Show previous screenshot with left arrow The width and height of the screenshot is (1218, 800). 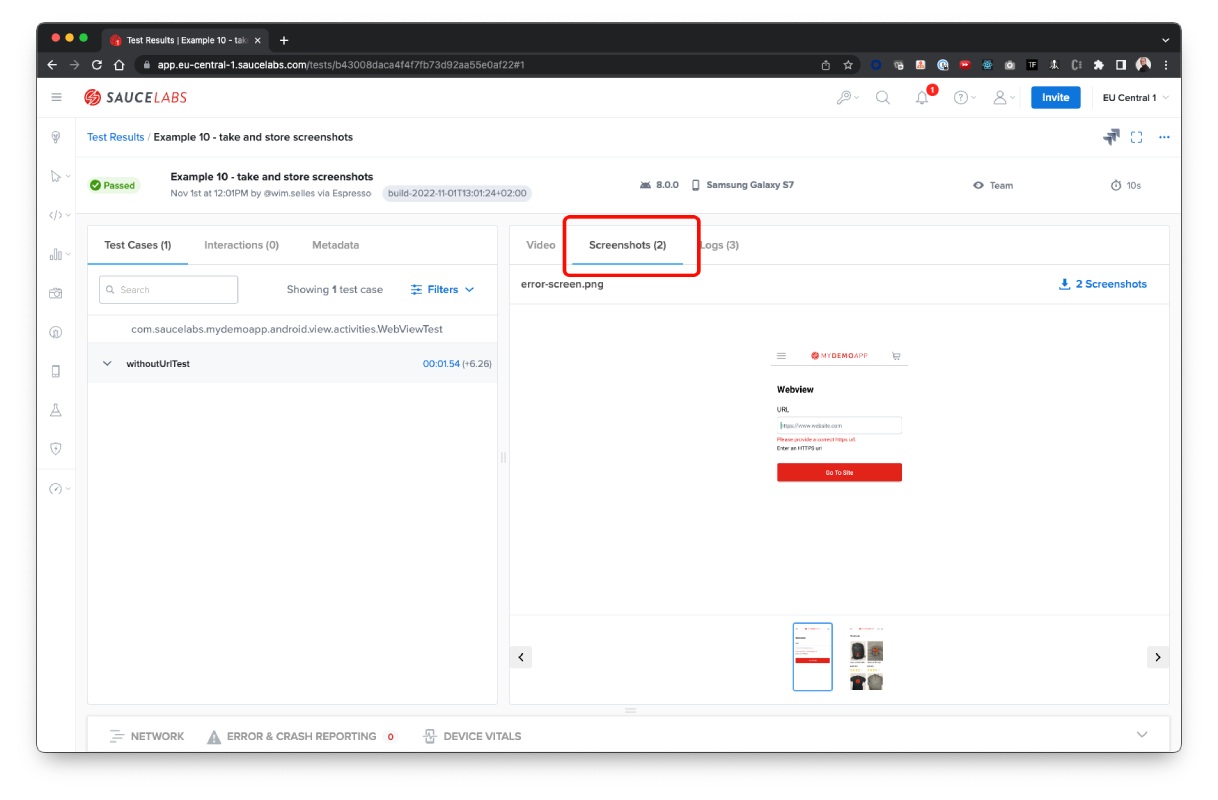click(x=521, y=657)
